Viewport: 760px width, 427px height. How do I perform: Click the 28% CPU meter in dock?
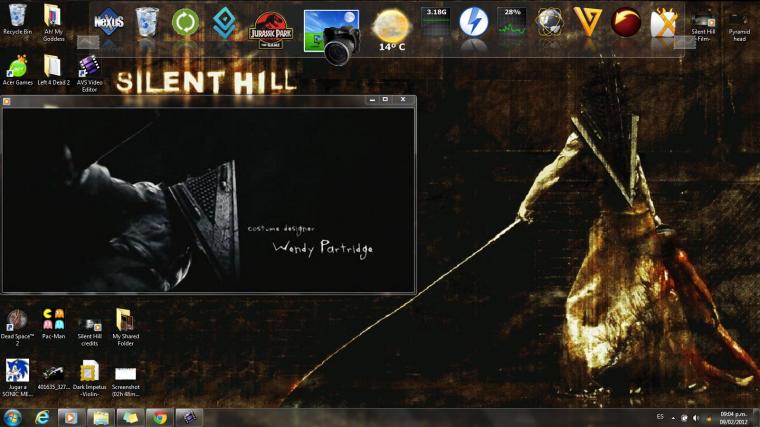pos(512,22)
